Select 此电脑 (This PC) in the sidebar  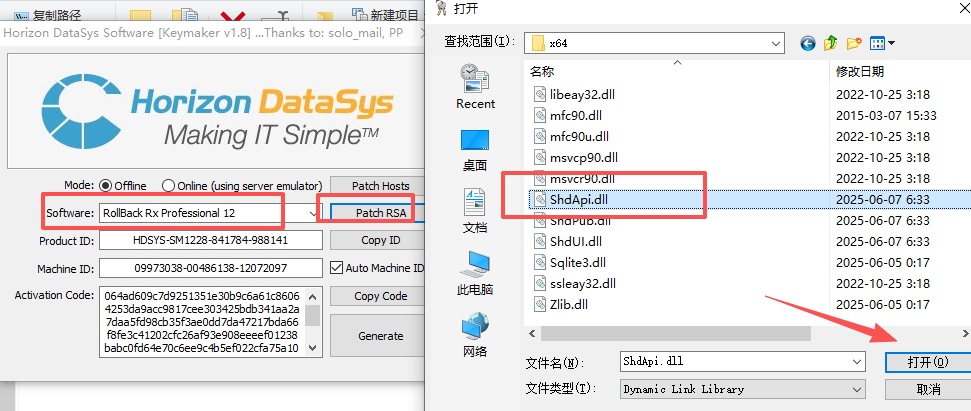click(x=475, y=271)
